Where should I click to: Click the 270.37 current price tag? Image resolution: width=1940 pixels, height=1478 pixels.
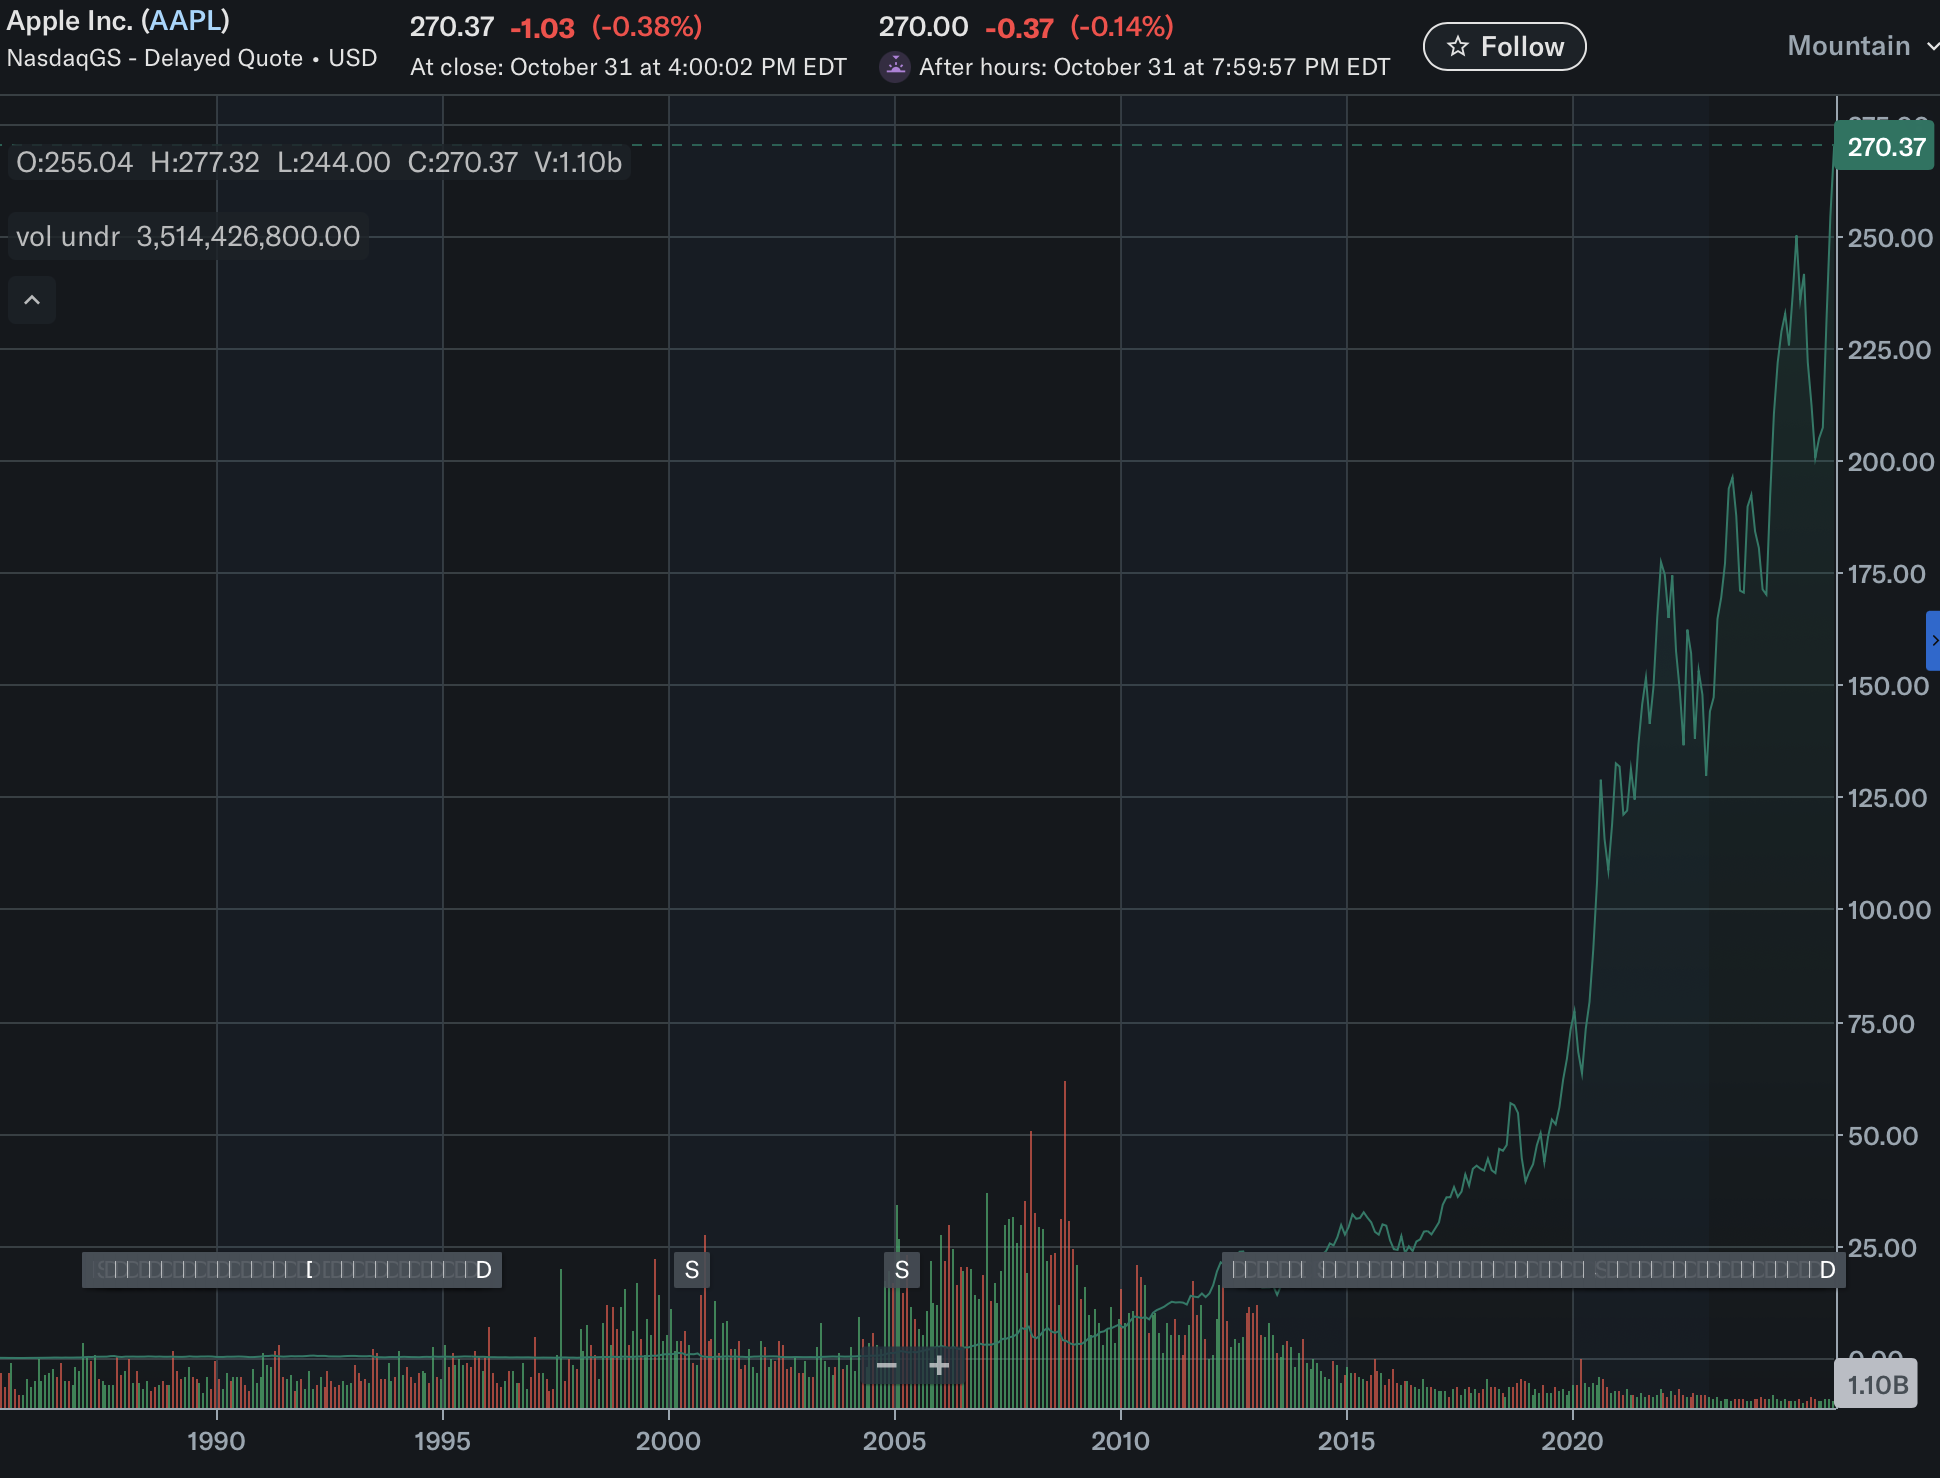point(1885,147)
